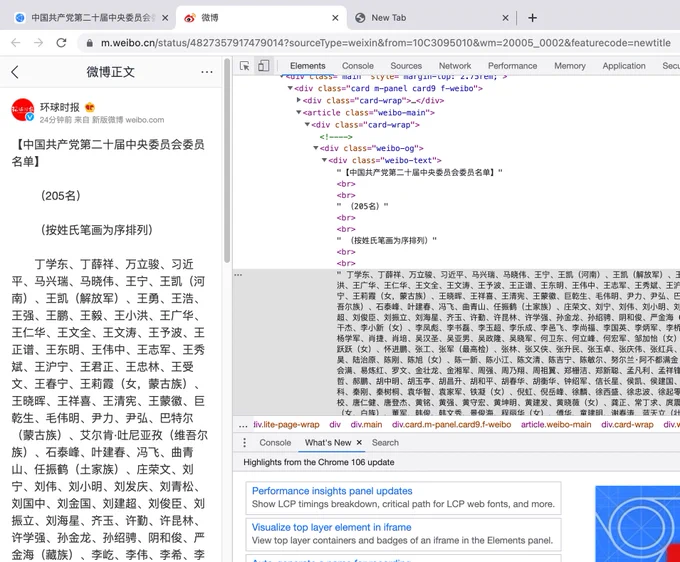Click the browser back arrow

(x=16, y=42)
